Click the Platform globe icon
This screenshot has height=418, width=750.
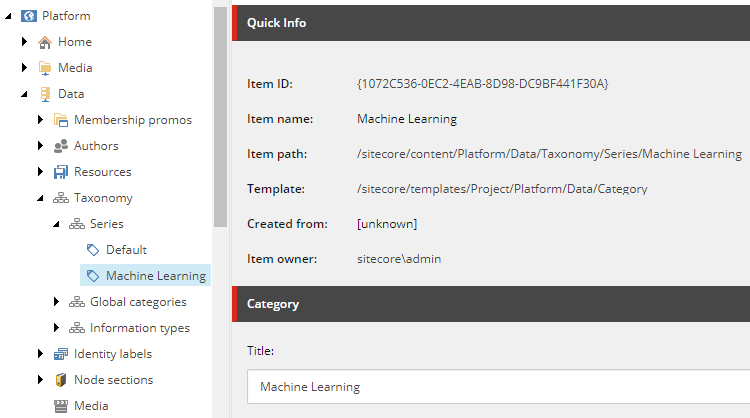[x=28, y=16]
